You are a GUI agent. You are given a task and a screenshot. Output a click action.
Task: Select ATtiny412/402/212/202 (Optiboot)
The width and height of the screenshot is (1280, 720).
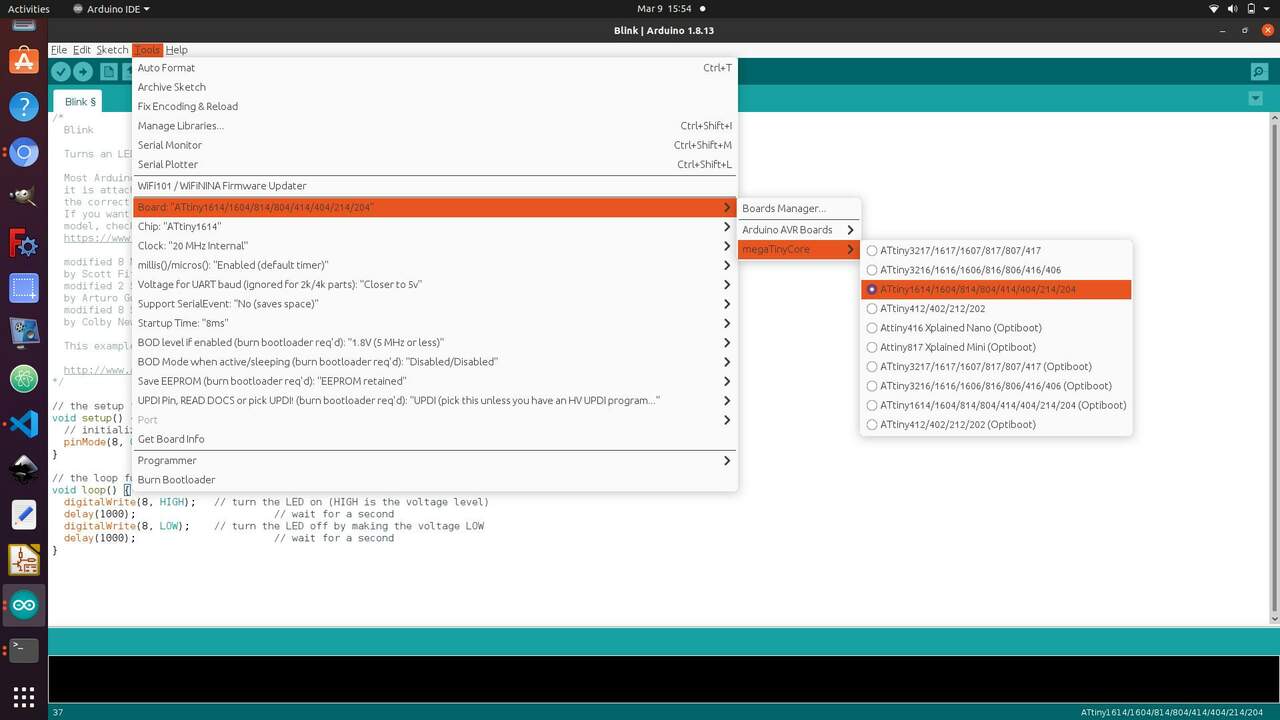pyautogui.click(x=996, y=425)
